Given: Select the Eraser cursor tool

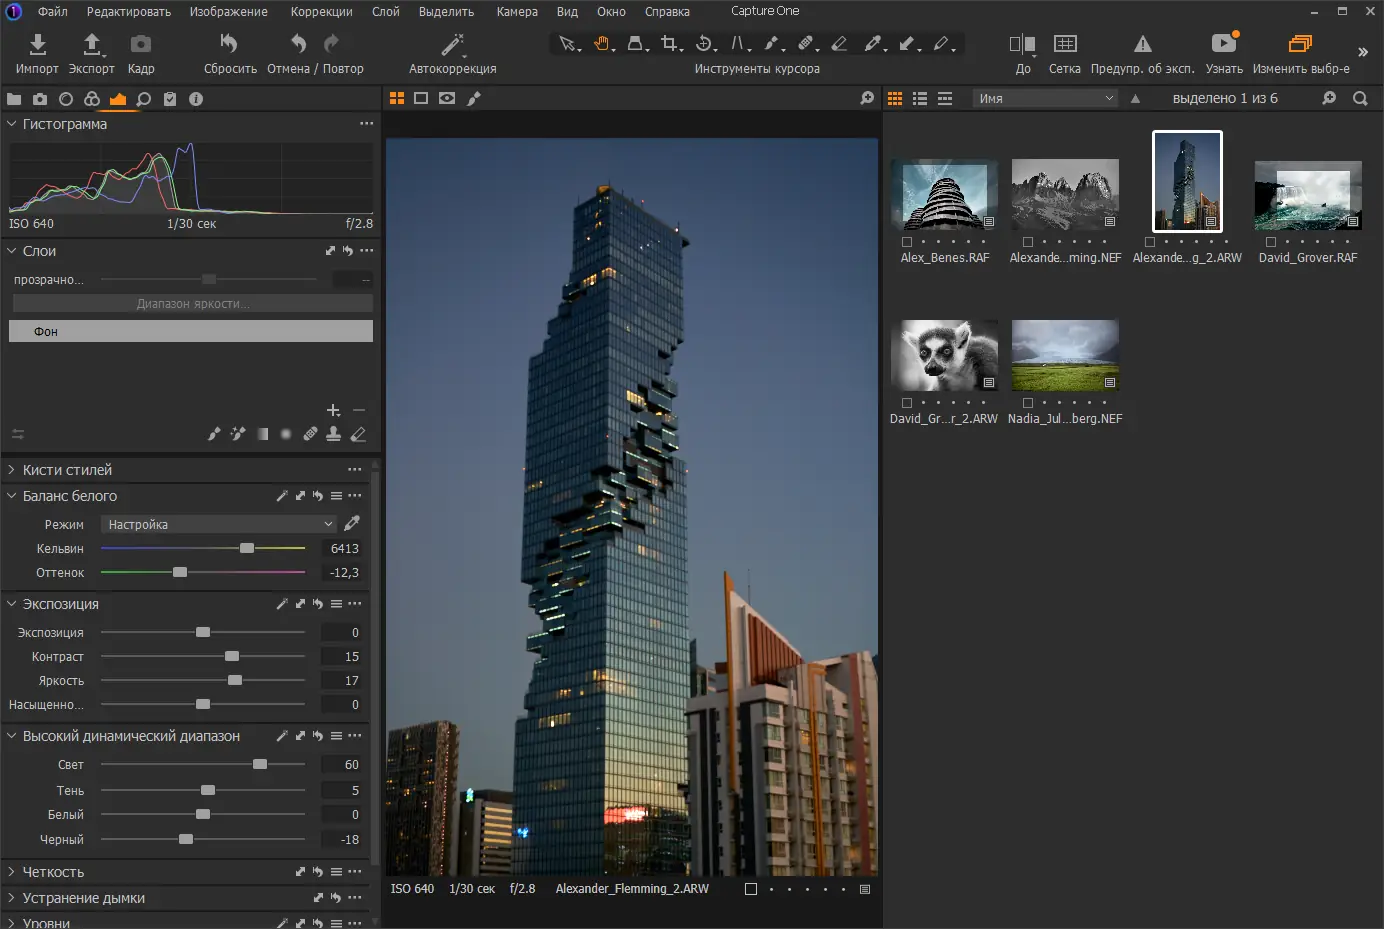Looking at the screenshot, I should point(839,44).
